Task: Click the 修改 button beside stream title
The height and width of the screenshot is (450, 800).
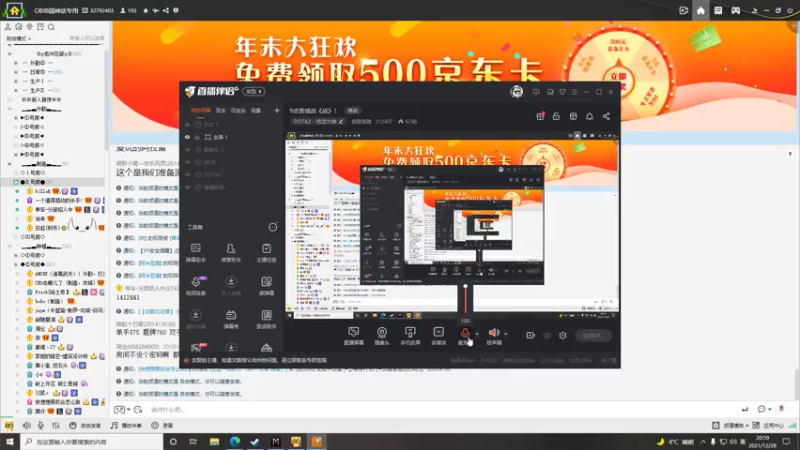Action: click(353, 110)
